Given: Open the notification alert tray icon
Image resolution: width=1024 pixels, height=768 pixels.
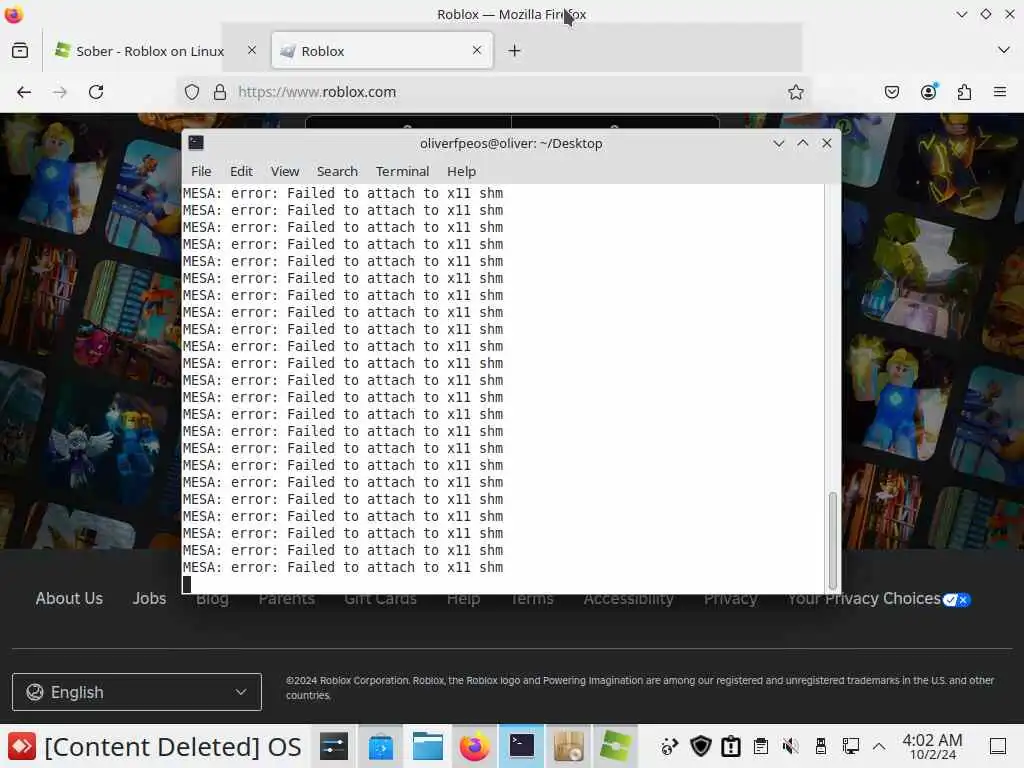Looking at the screenshot, I should coord(731,746).
